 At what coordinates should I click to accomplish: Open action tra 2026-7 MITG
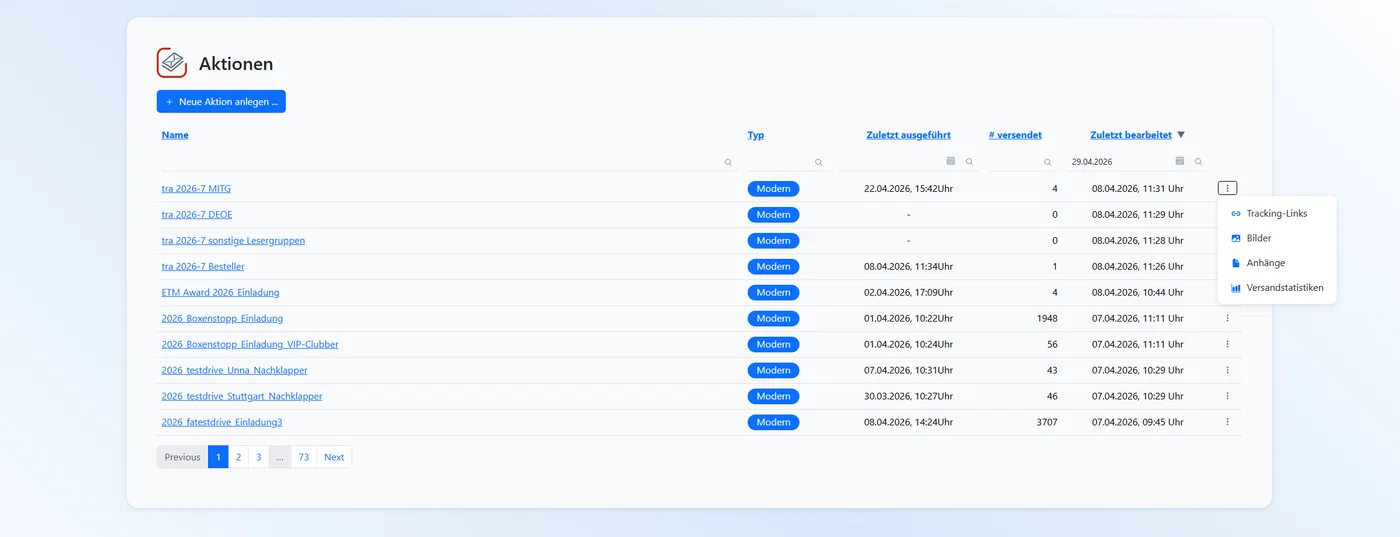click(196, 188)
